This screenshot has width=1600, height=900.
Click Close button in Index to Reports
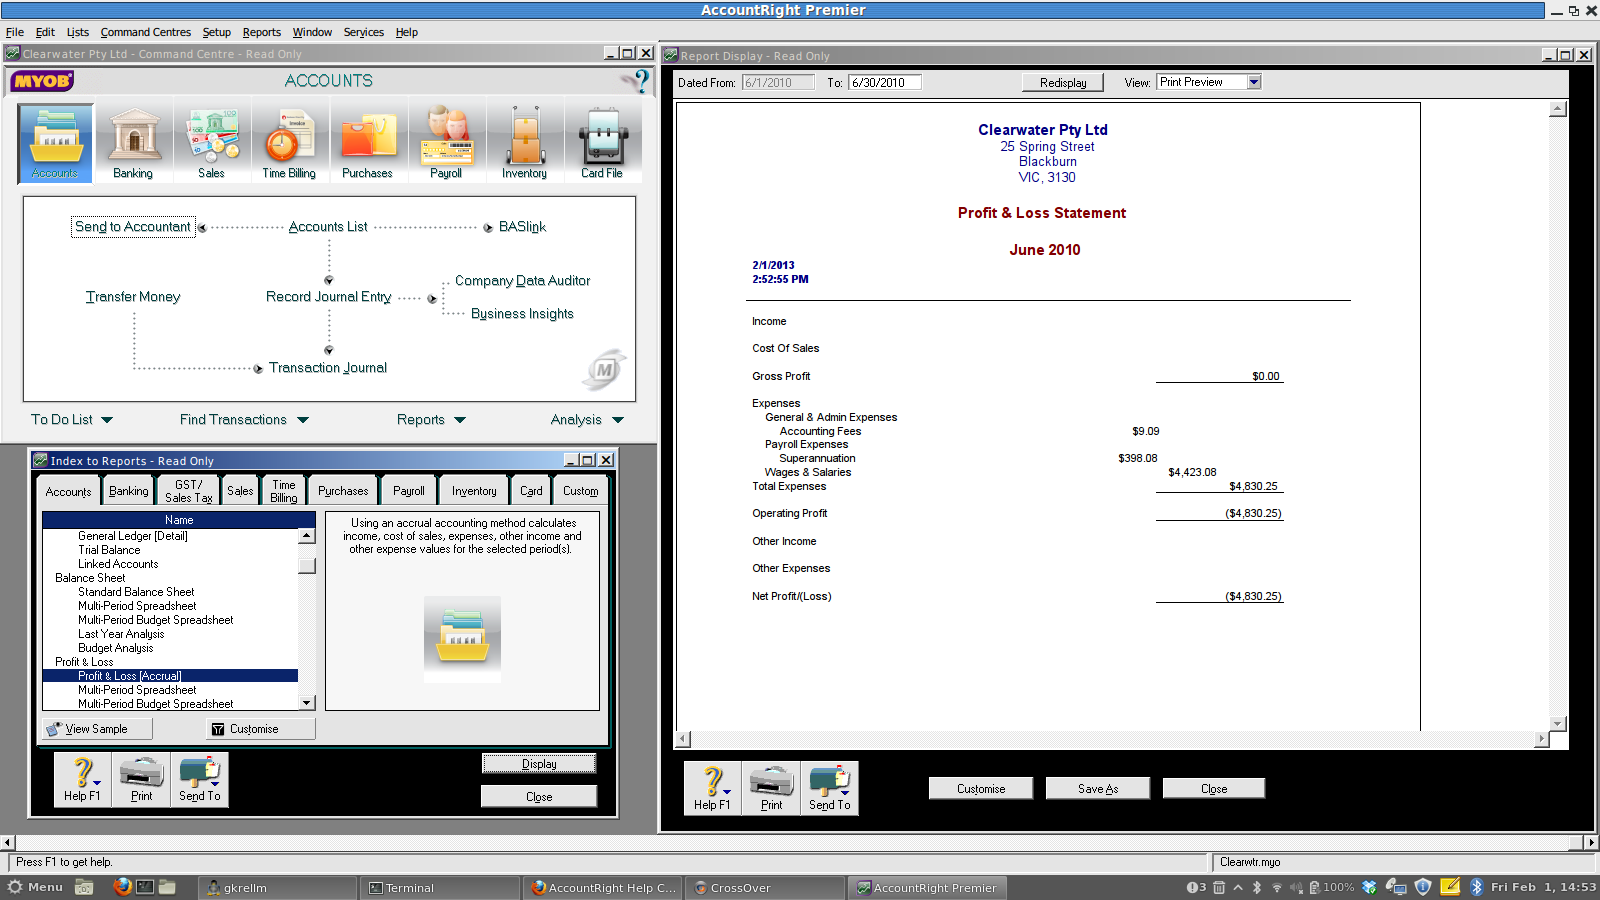pyautogui.click(x=539, y=797)
